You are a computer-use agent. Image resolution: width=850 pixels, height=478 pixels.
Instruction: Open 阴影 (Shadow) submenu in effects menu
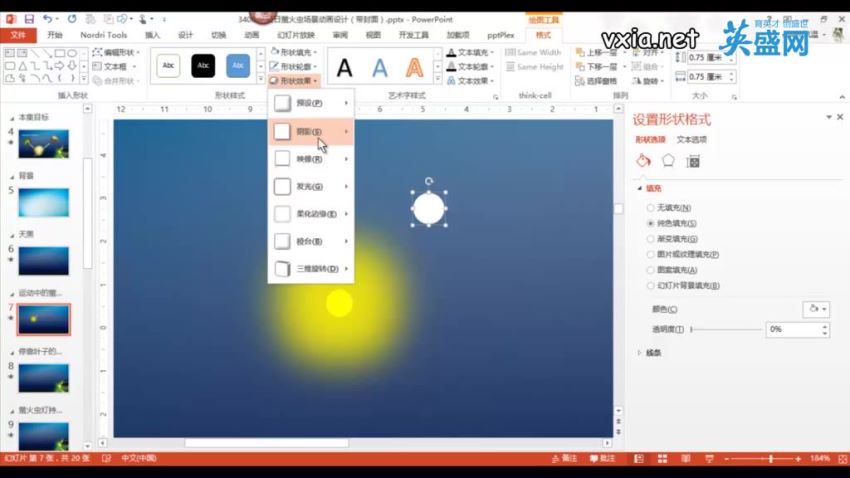click(311, 131)
